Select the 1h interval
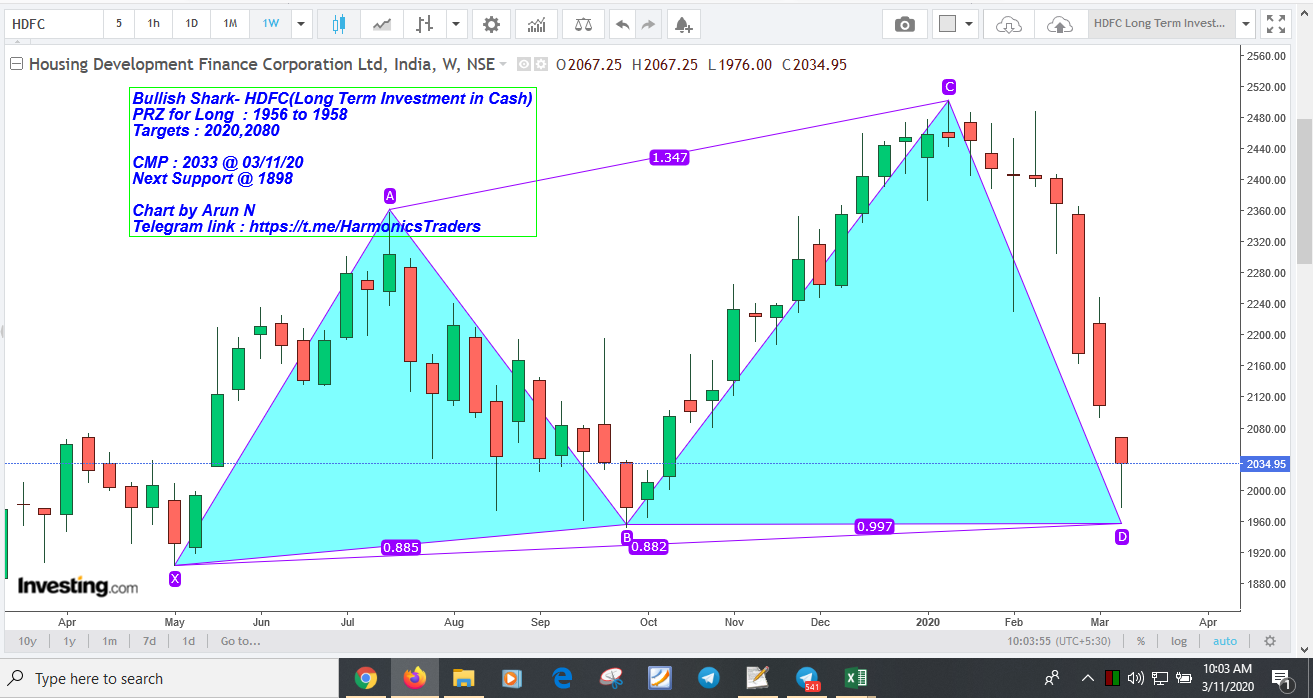Screen dimensions: 1313x698 (153, 23)
